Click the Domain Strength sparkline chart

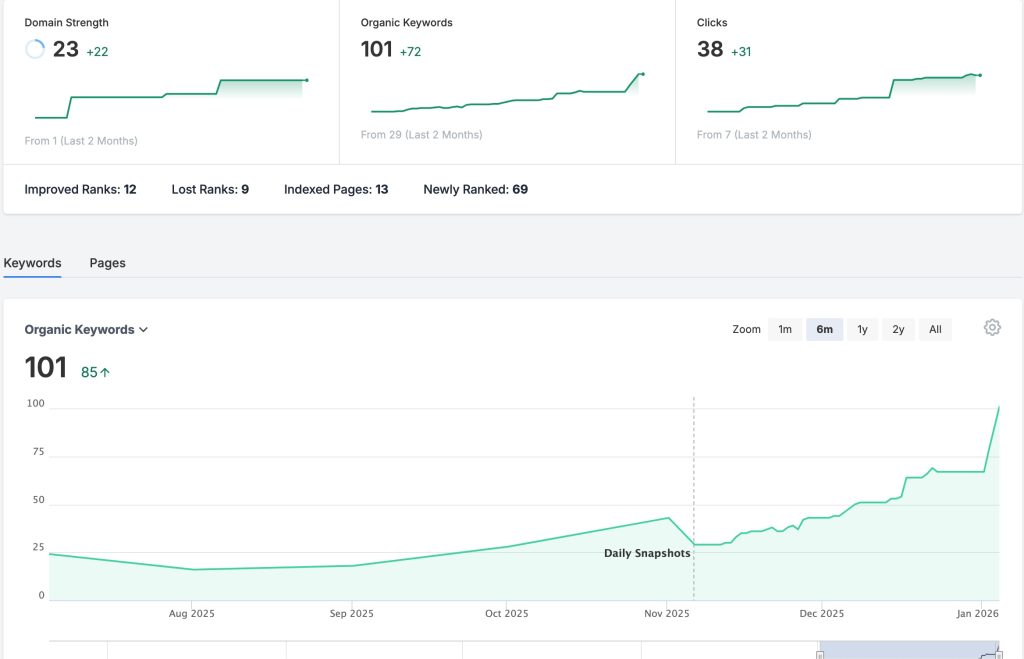click(171, 99)
